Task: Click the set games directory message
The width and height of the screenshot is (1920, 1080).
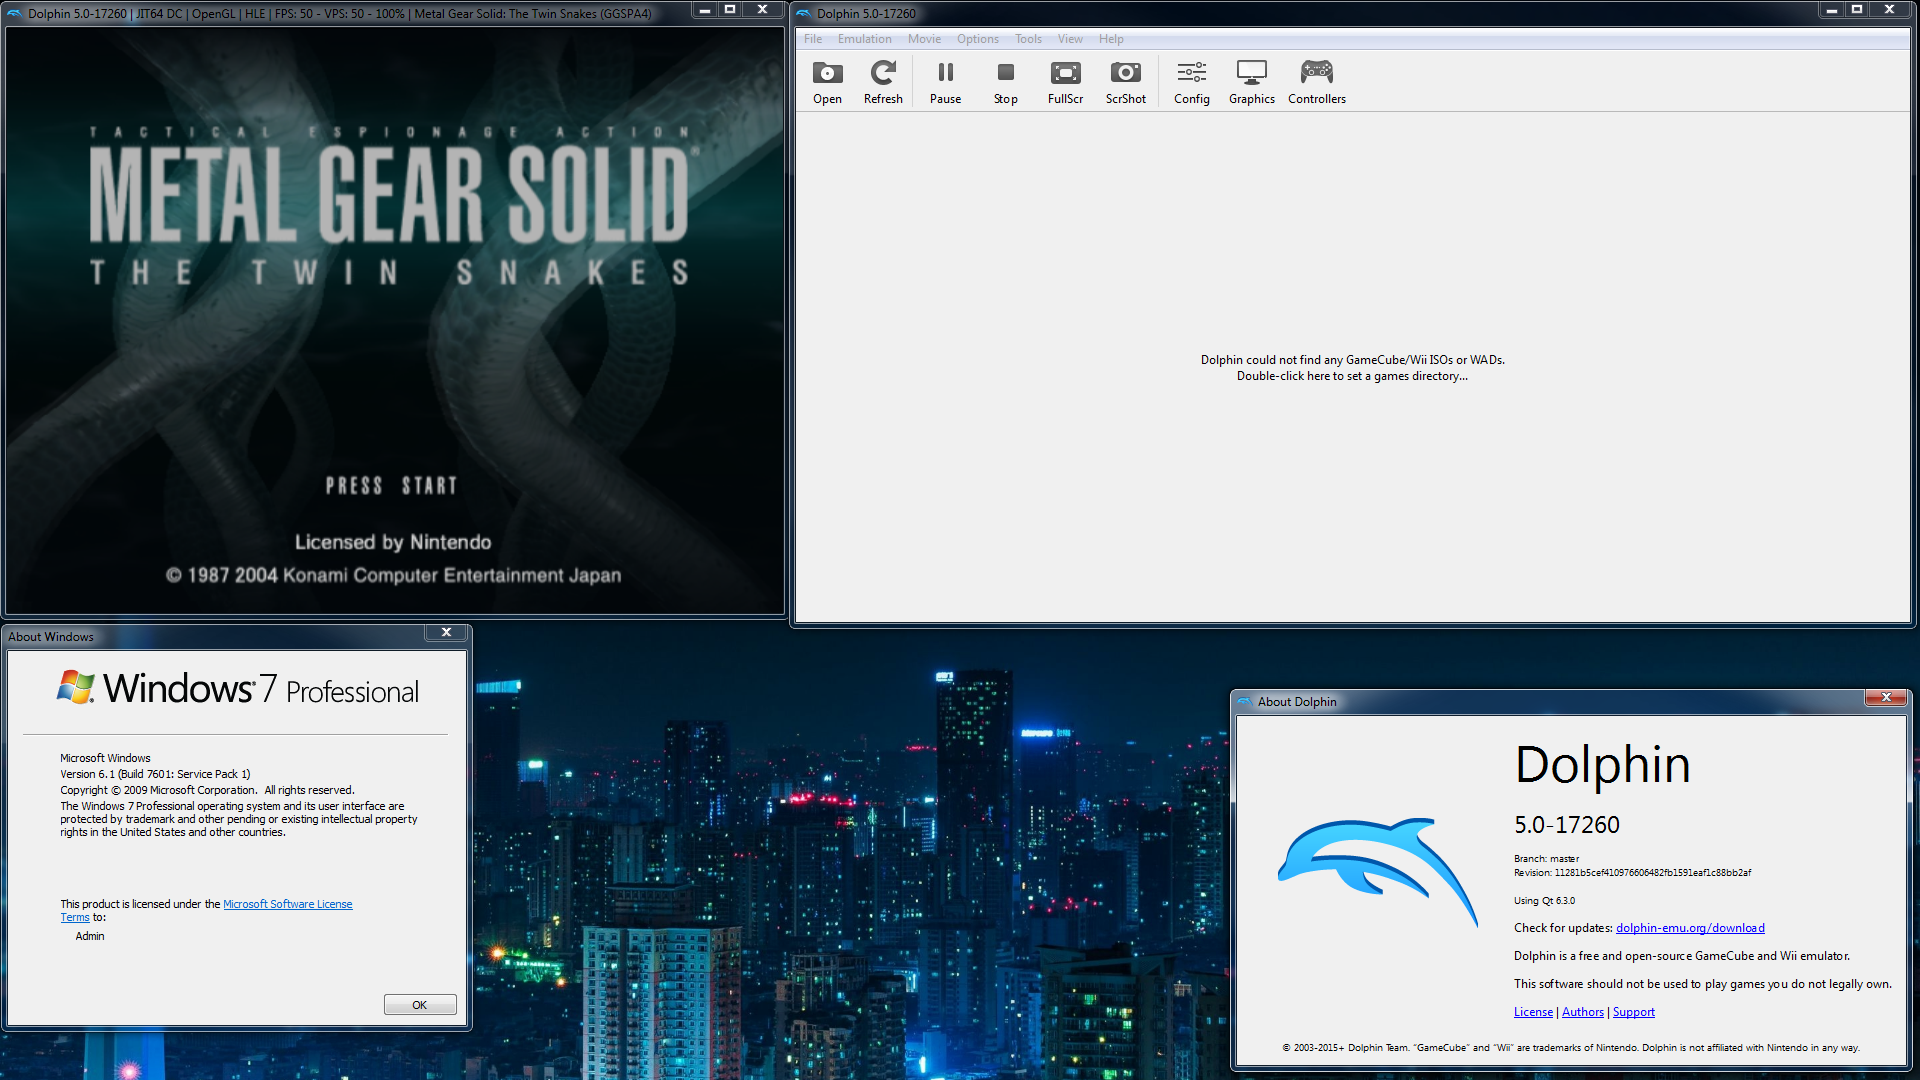Action: click(1352, 368)
